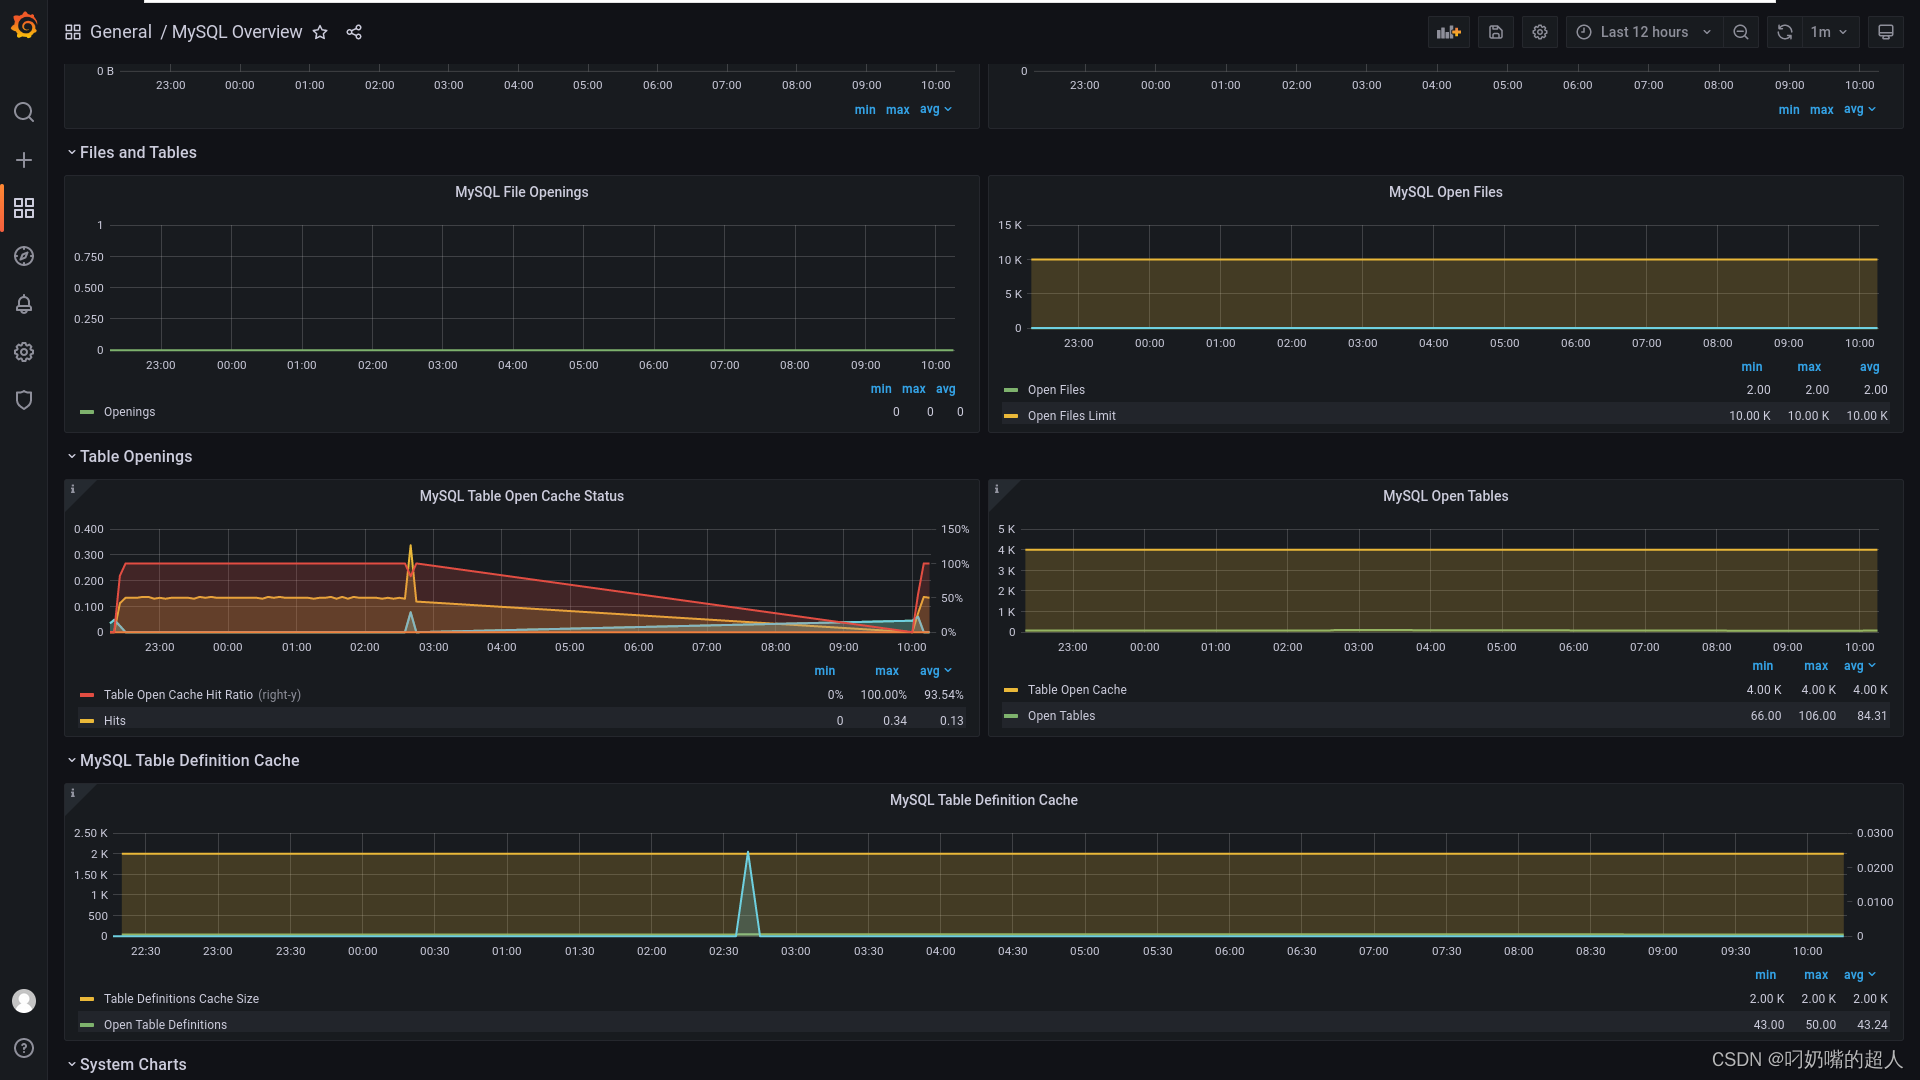Cycle view mode with monitor icon
This screenshot has width=1920, height=1080.
[1886, 32]
